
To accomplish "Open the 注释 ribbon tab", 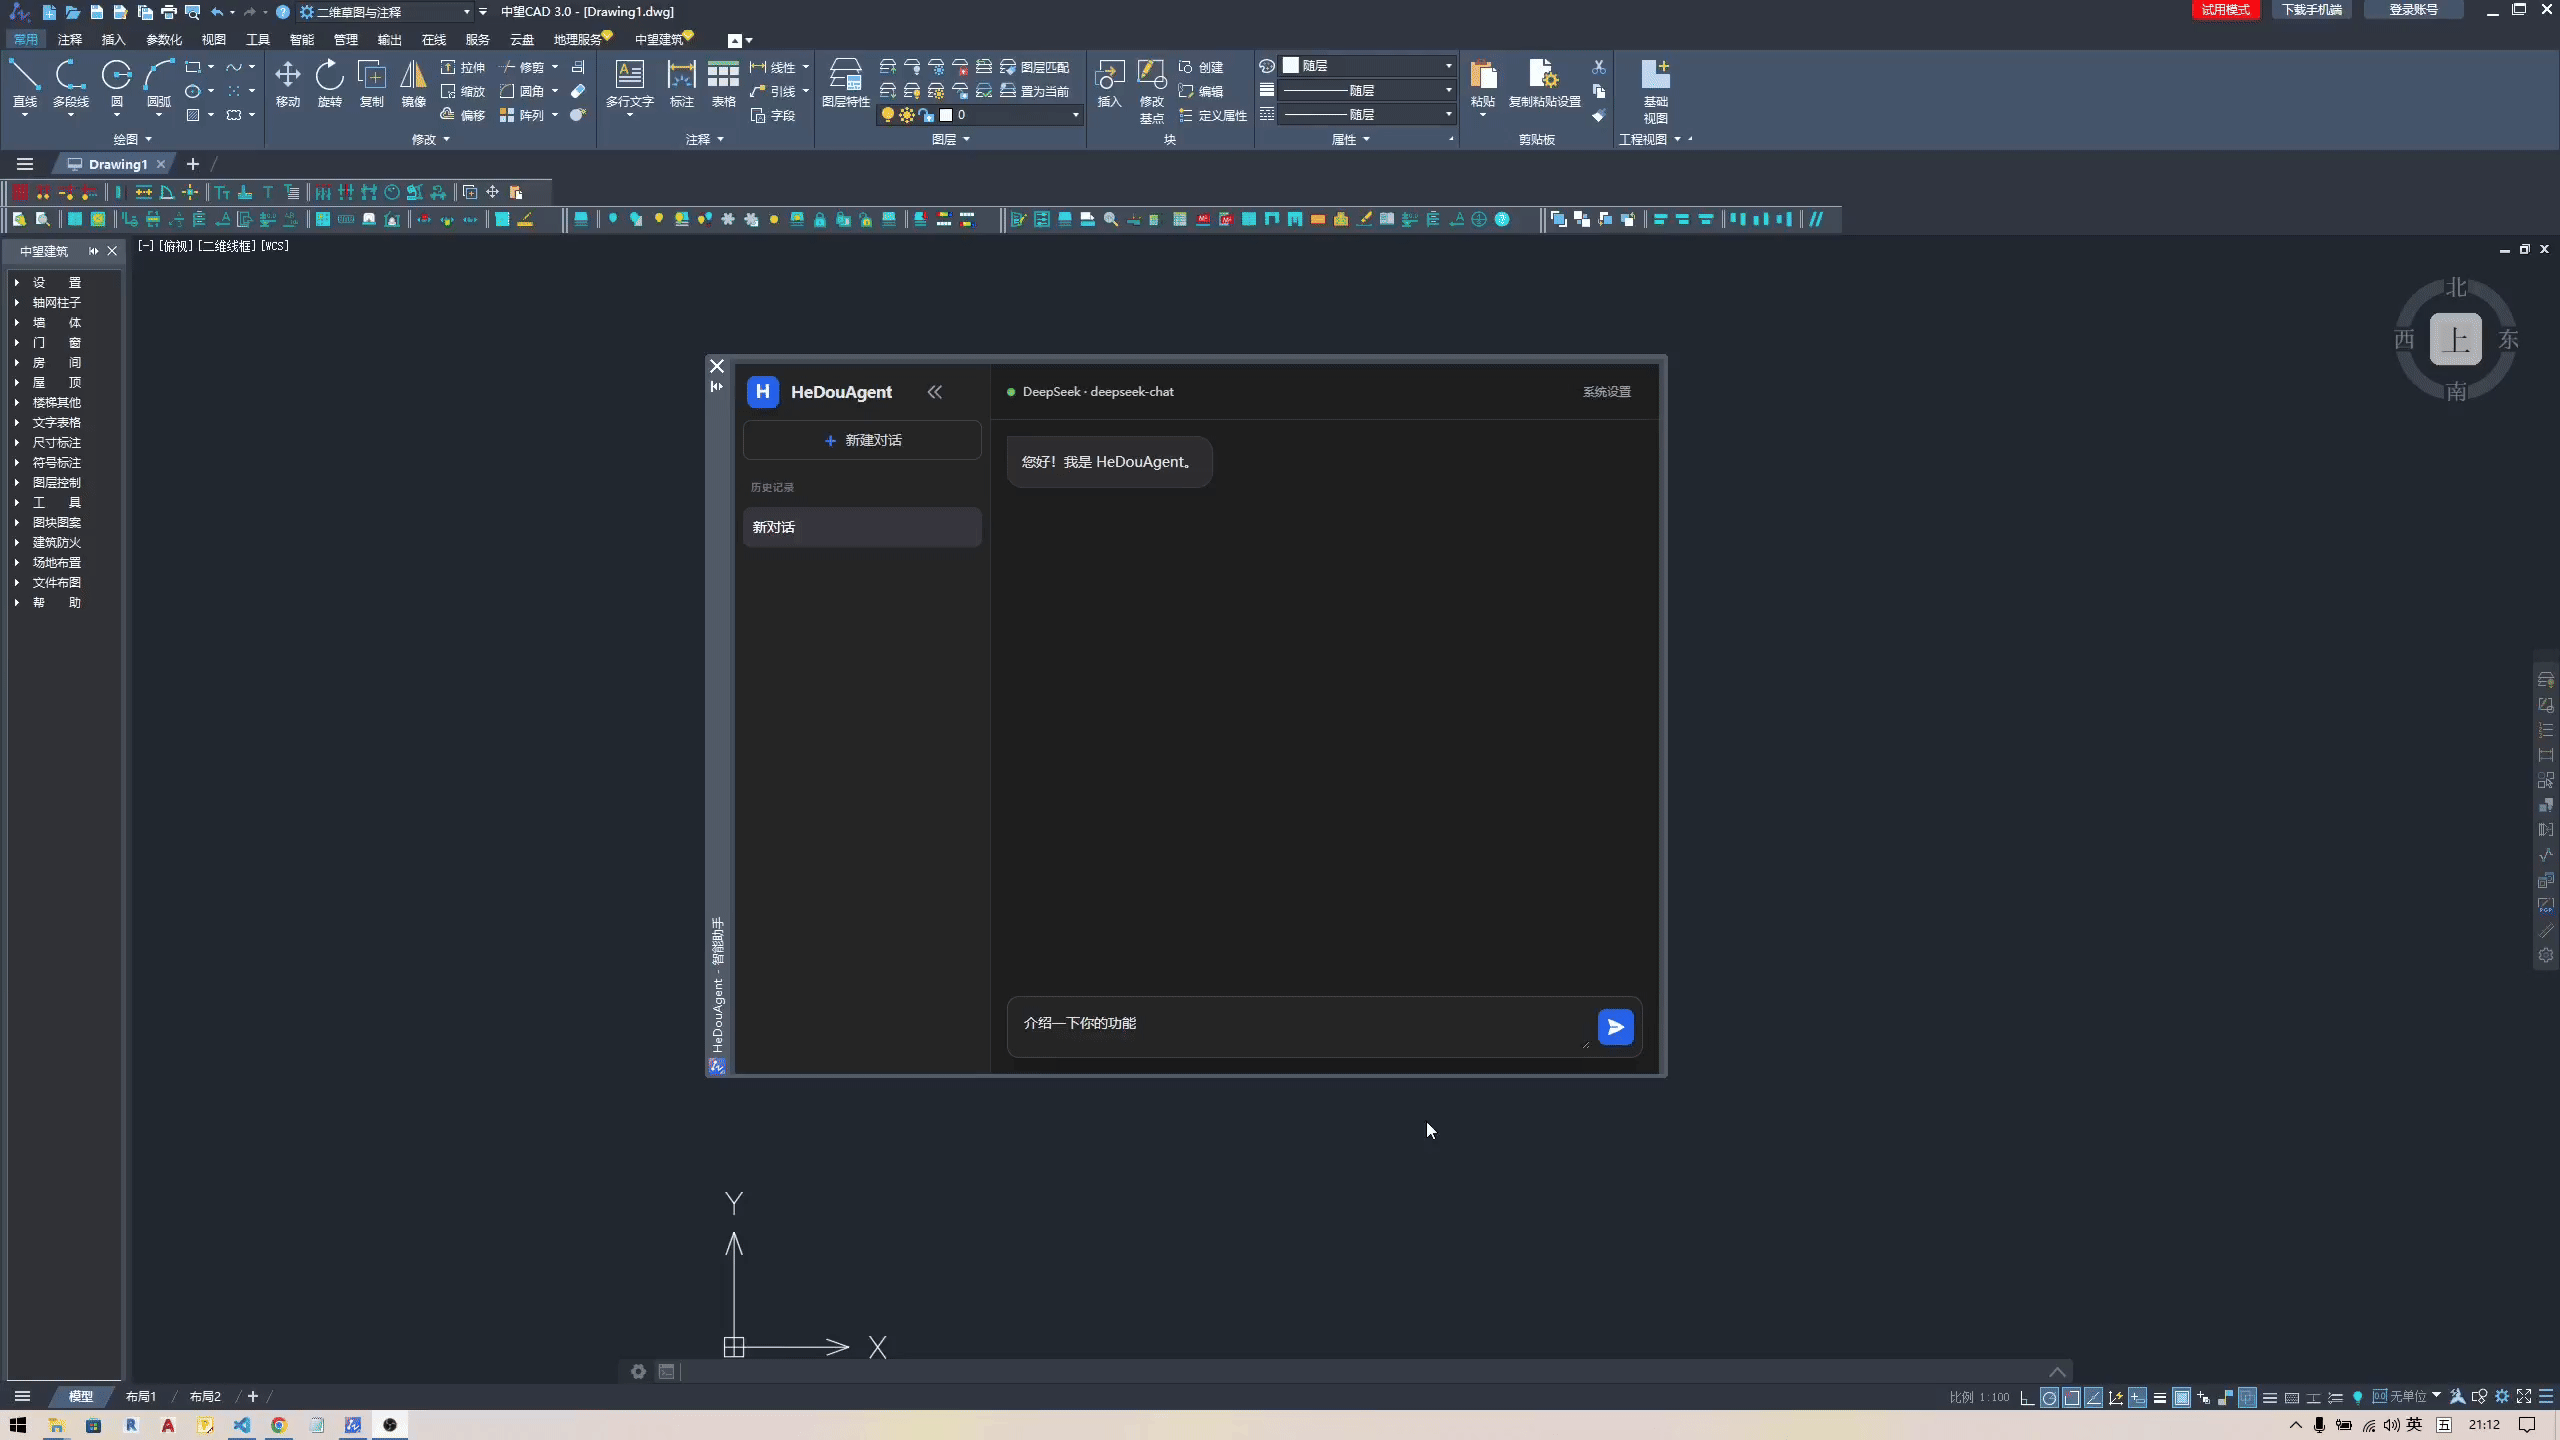I will pos(70,40).
